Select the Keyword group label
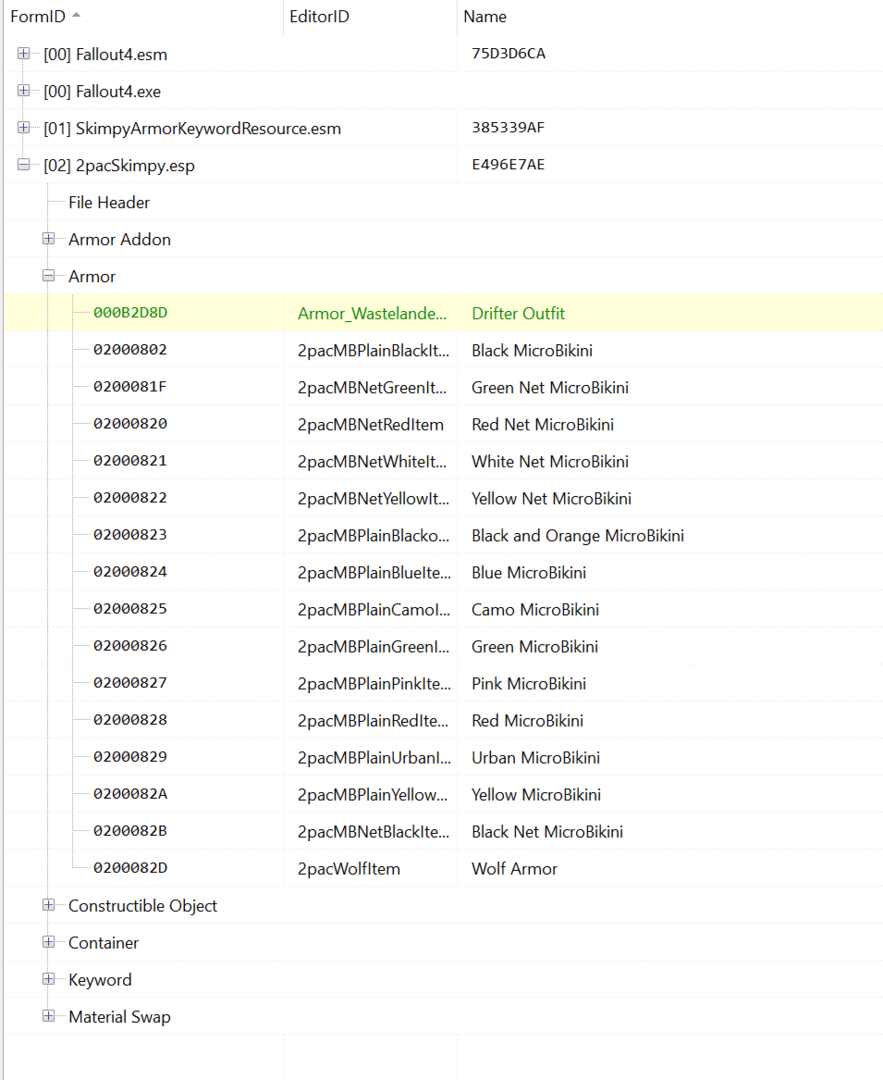 point(100,980)
